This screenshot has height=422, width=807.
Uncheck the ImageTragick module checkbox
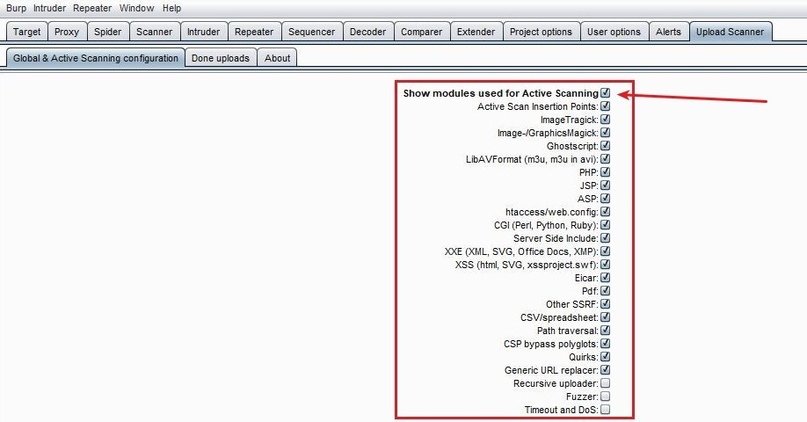(606, 120)
